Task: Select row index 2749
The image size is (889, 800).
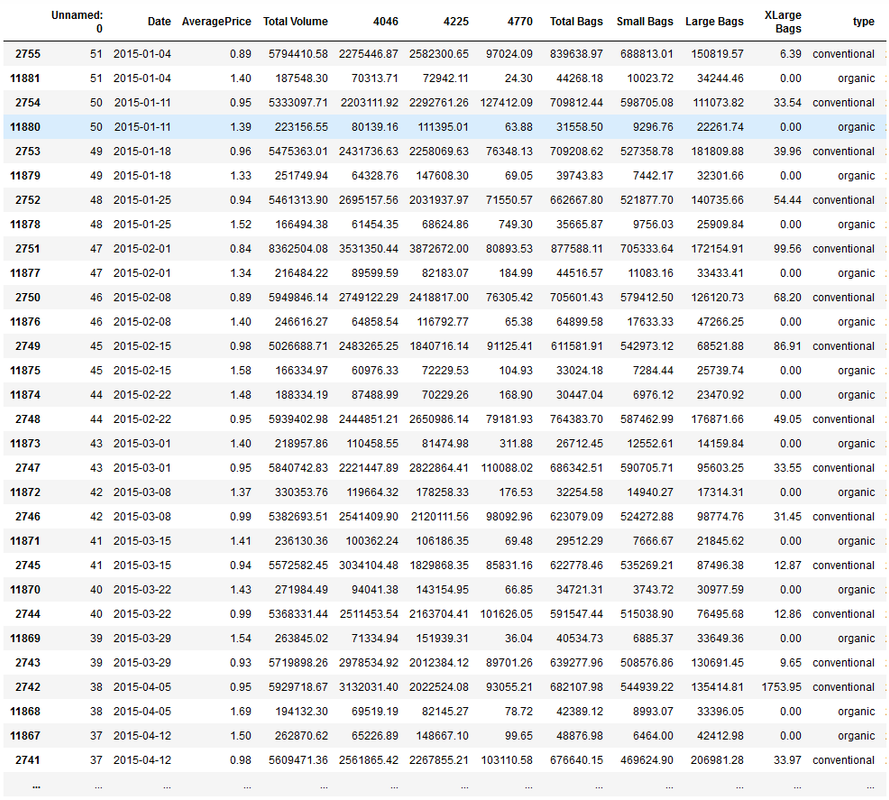Action: [28, 346]
